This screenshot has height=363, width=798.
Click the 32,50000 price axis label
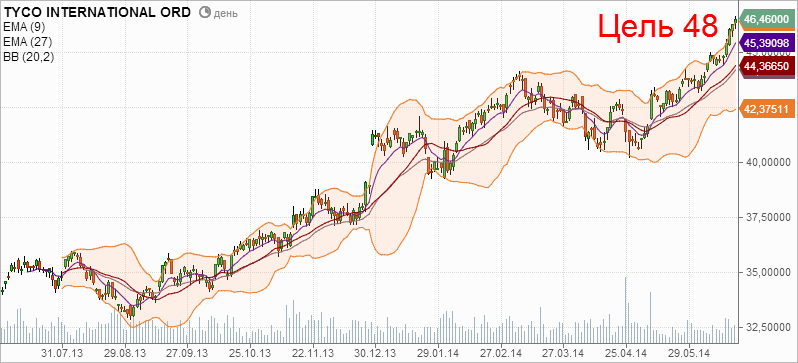pos(767,327)
